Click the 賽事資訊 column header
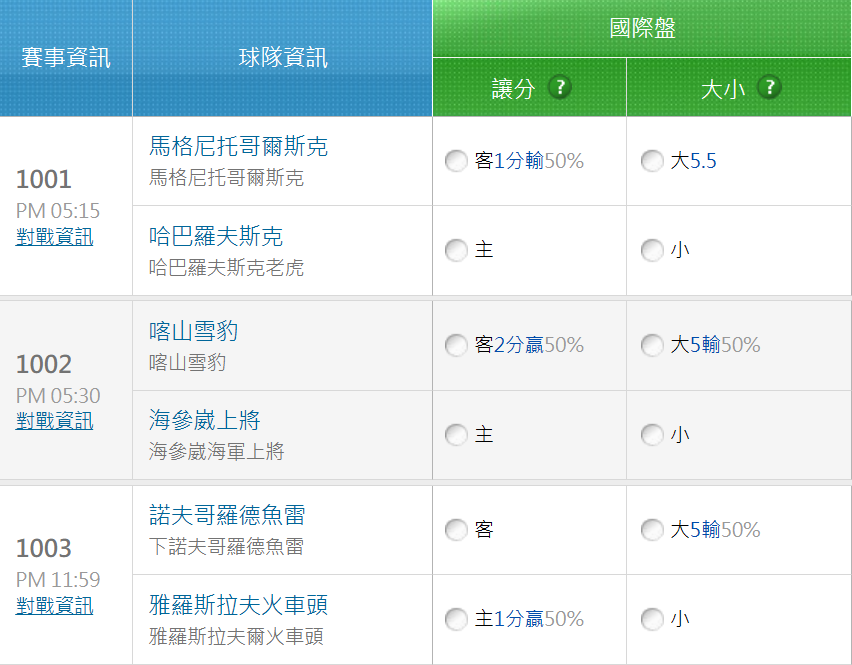Viewport: 852px width, 665px height. 66,58
